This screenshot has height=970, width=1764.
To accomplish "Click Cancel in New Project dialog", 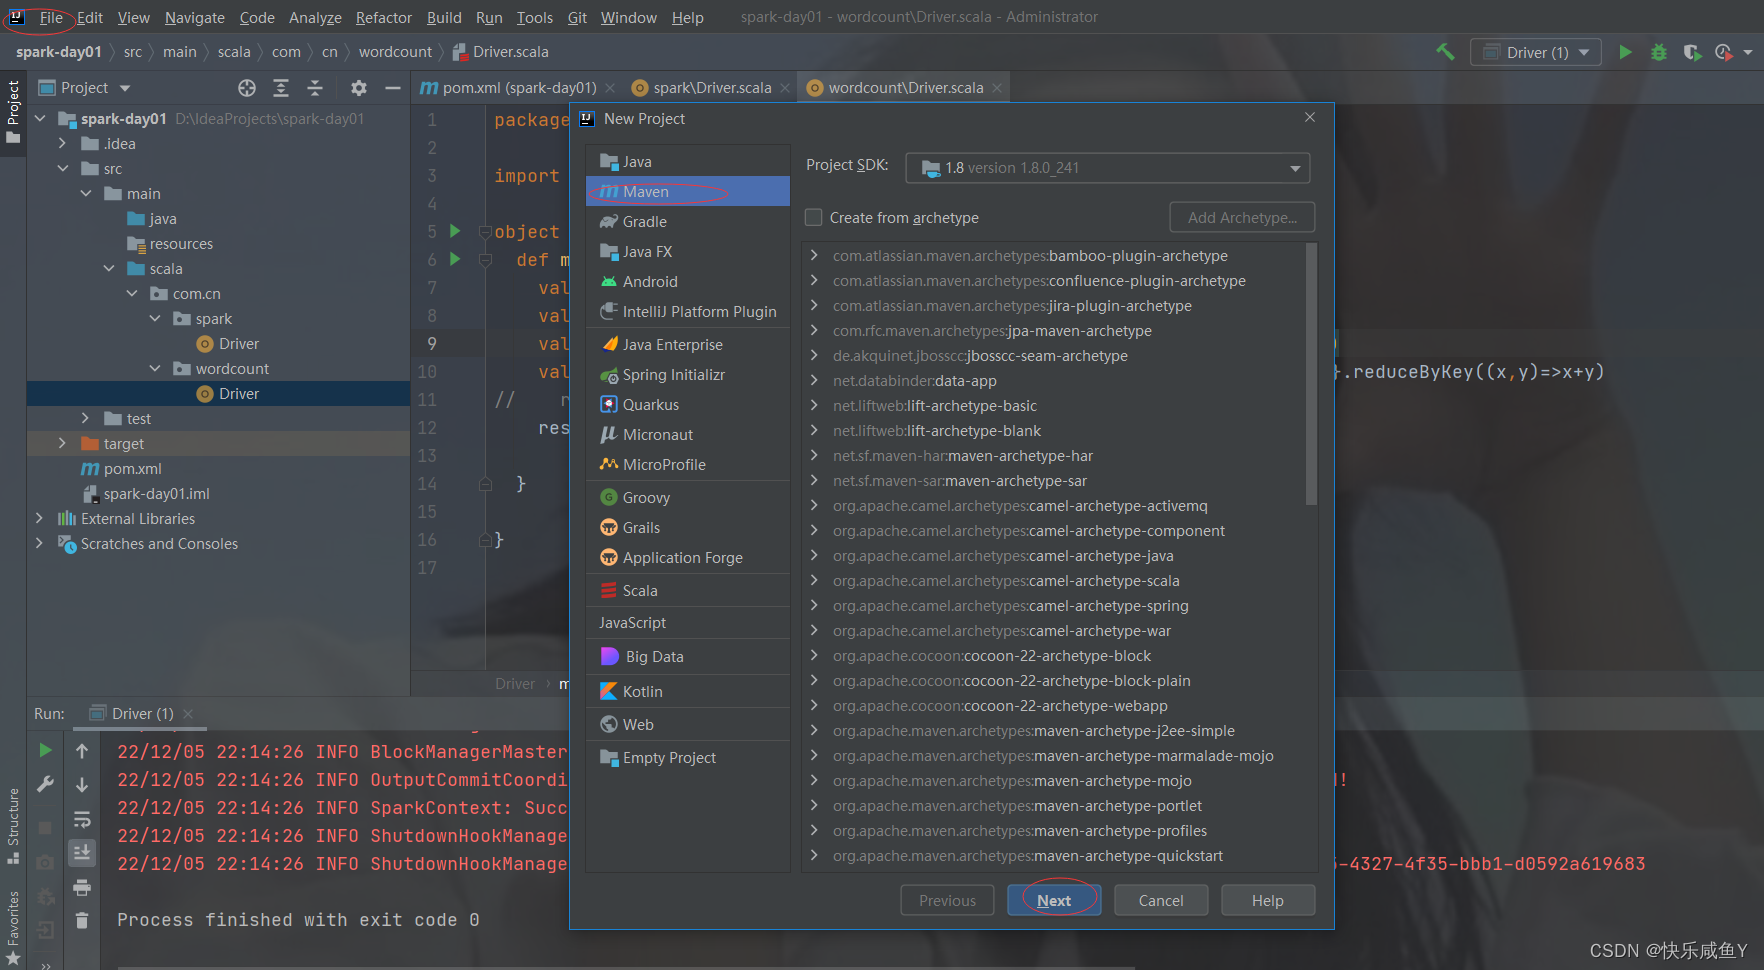I will point(1161,901).
